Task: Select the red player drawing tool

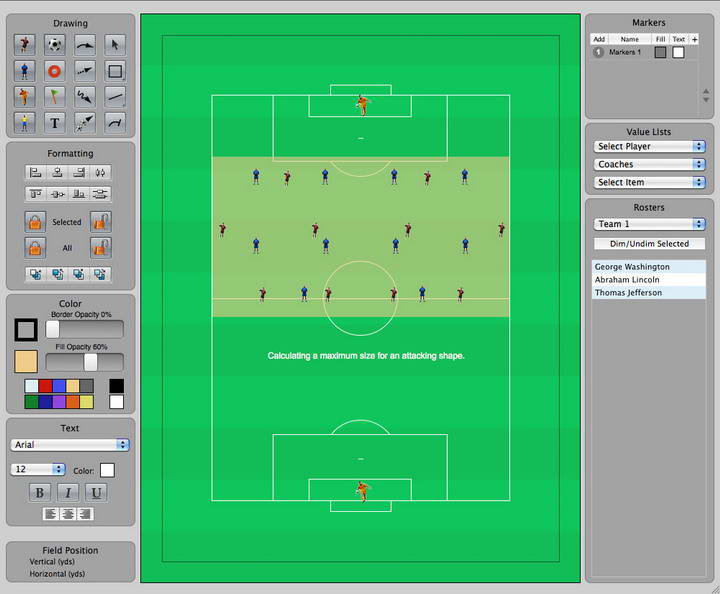Action: click(25, 45)
